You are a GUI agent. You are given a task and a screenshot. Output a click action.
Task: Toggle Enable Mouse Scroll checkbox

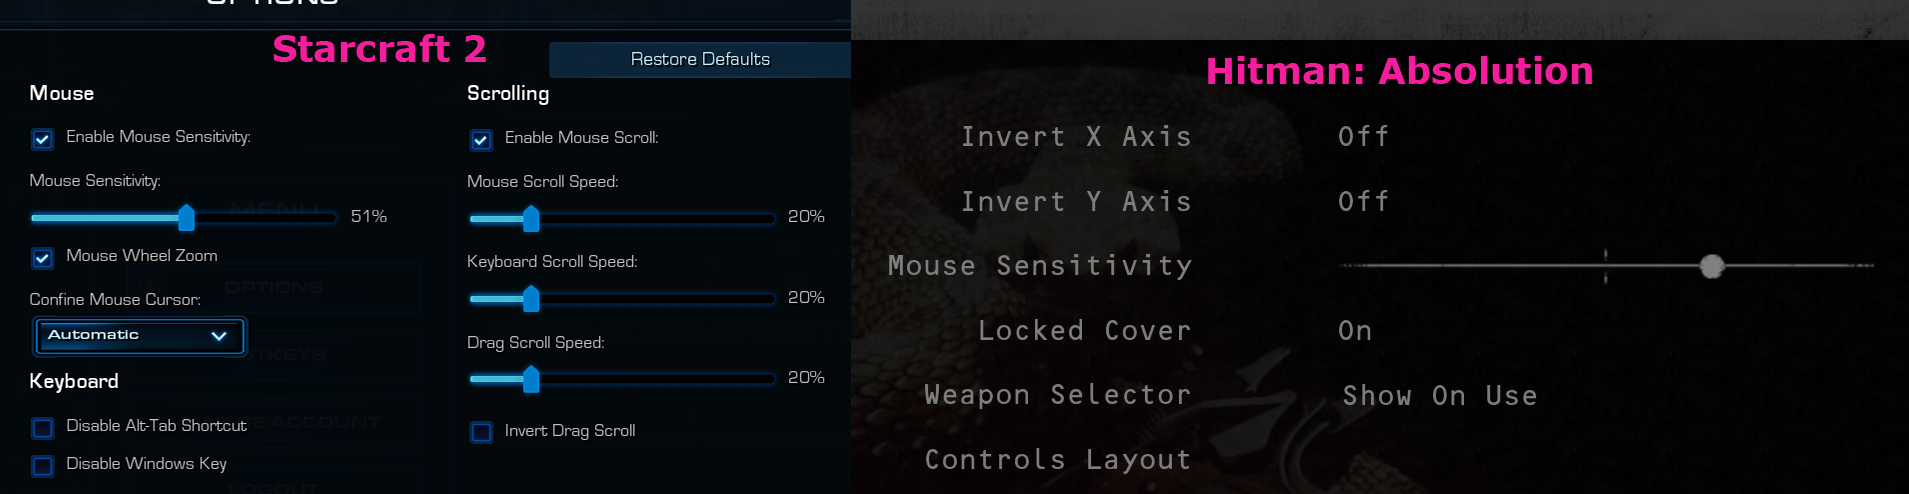pyautogui.click(x=481, y=140)
